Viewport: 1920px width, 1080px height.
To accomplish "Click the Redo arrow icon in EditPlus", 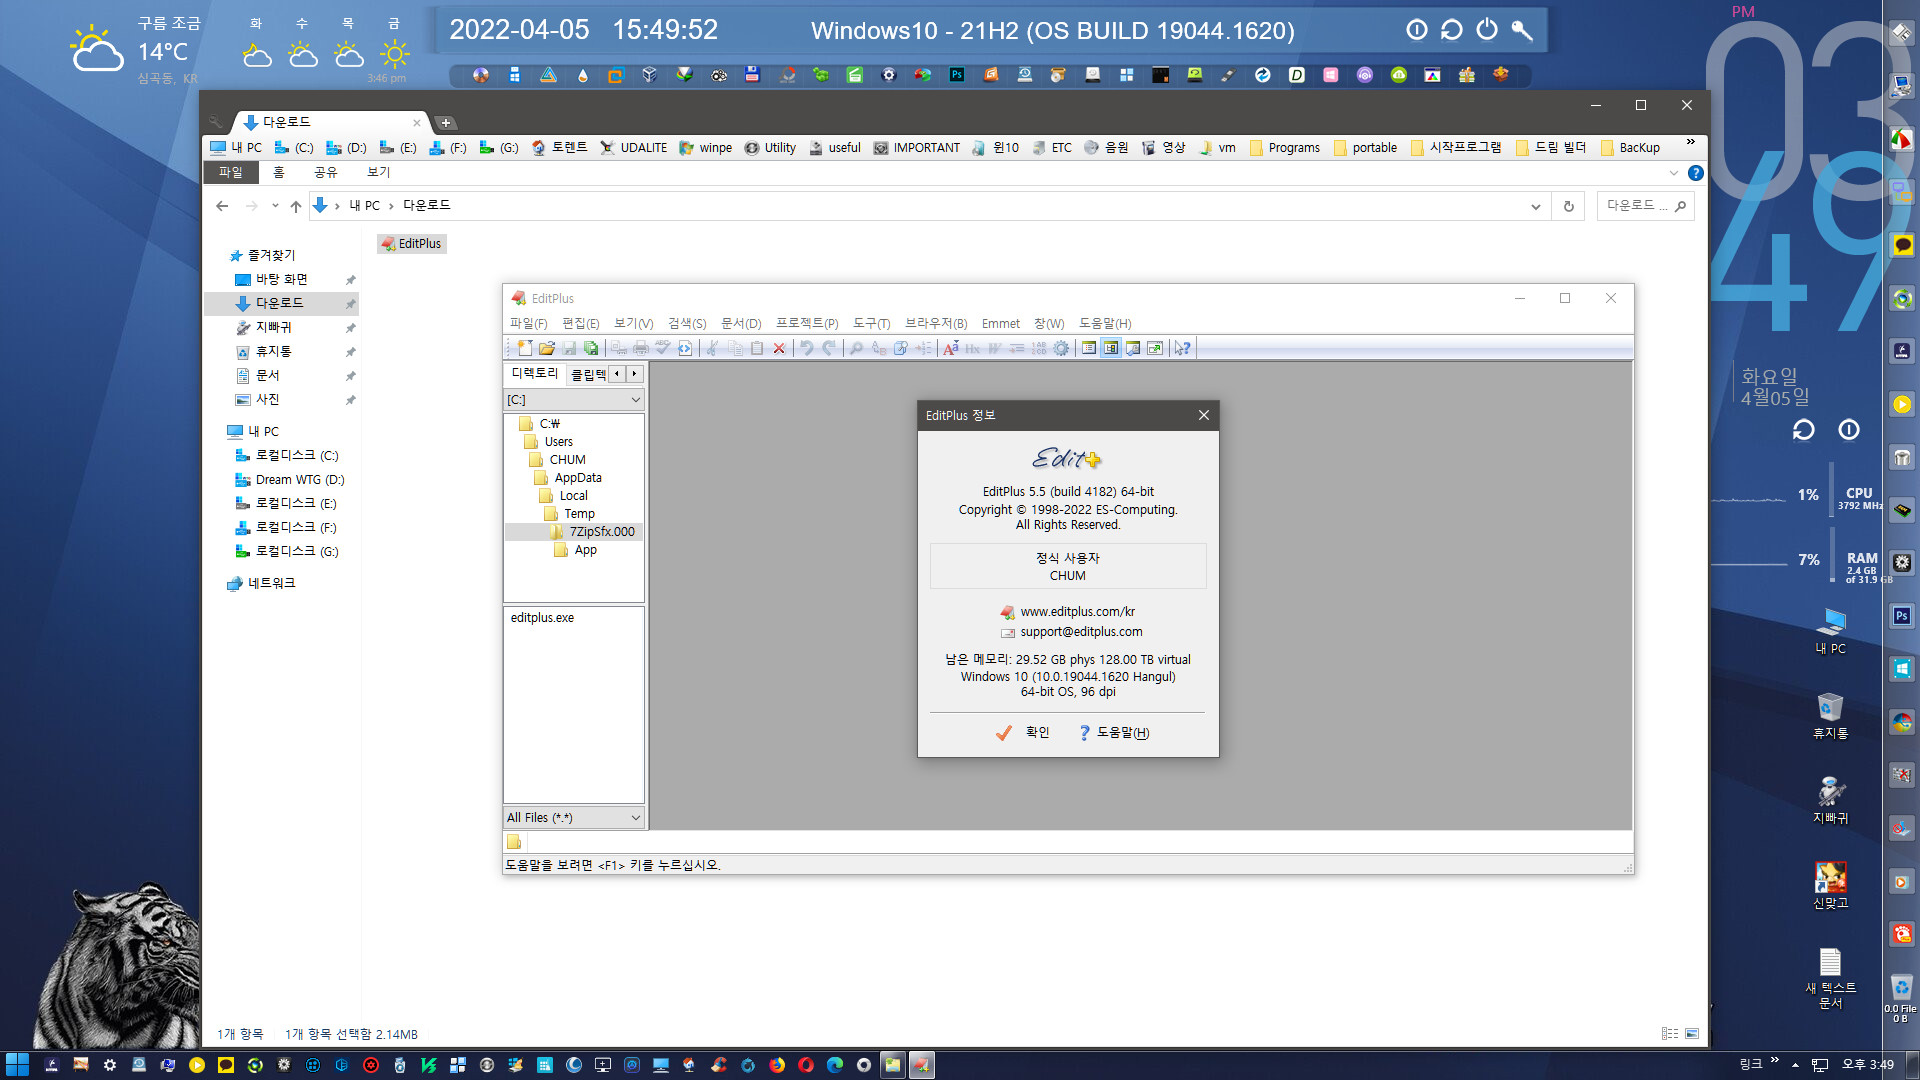I will pyautogui.click(x=829, y=348).
